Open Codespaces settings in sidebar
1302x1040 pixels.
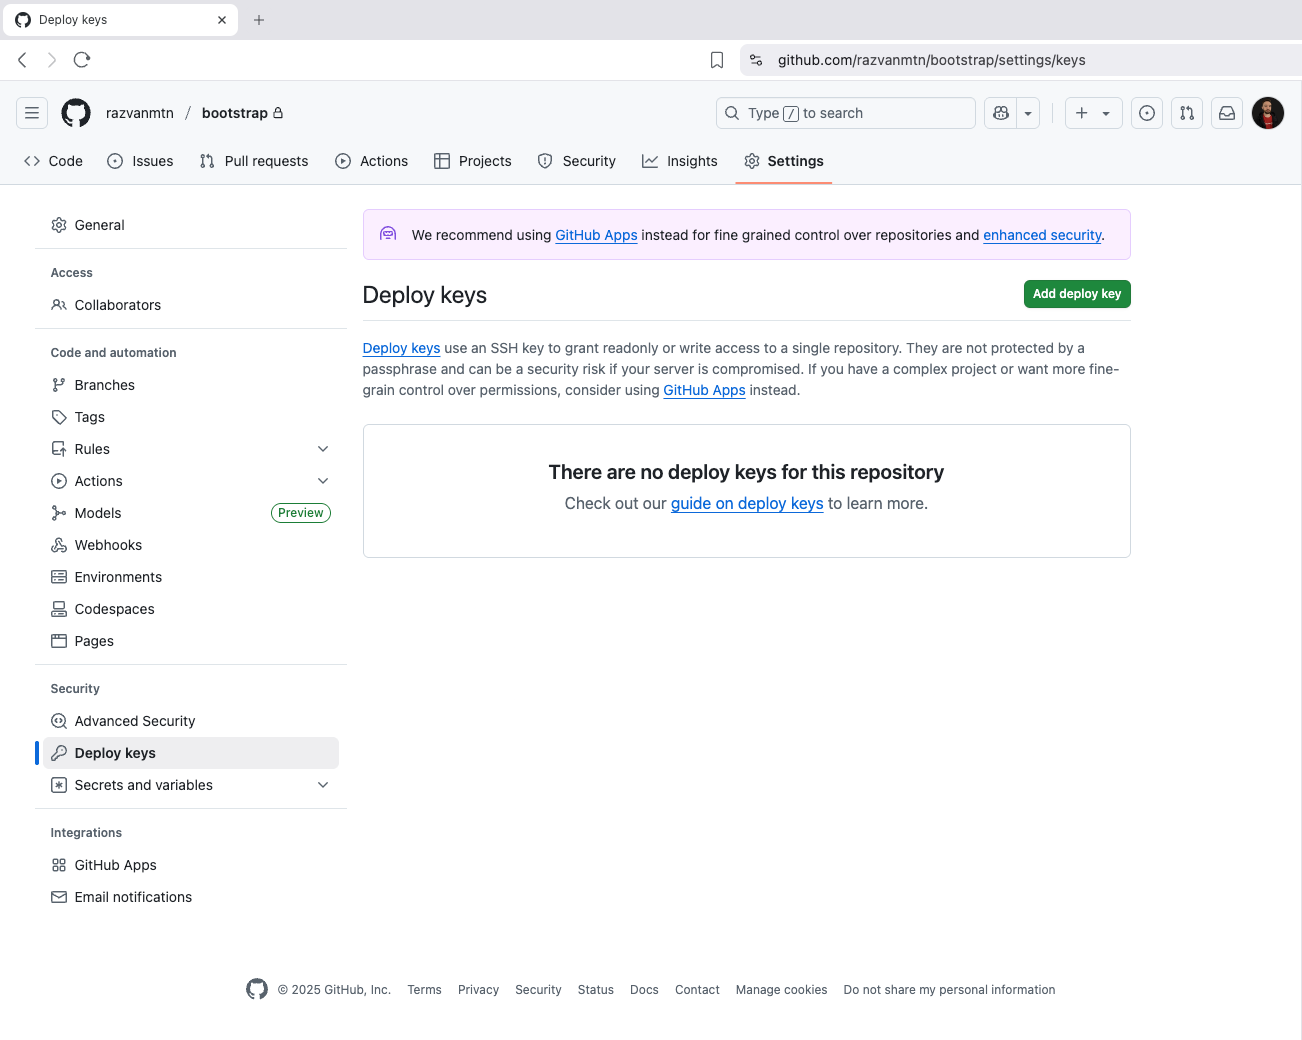tap(191, 609)
